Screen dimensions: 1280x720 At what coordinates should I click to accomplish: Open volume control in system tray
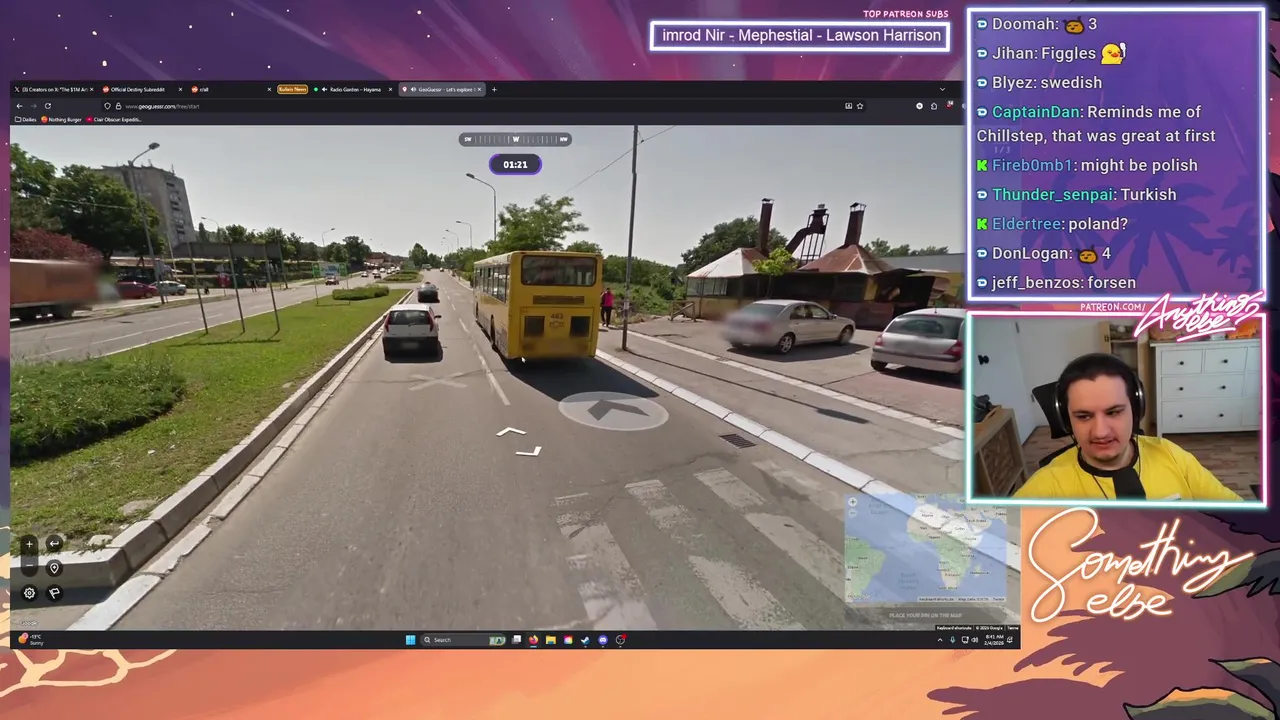976,640
